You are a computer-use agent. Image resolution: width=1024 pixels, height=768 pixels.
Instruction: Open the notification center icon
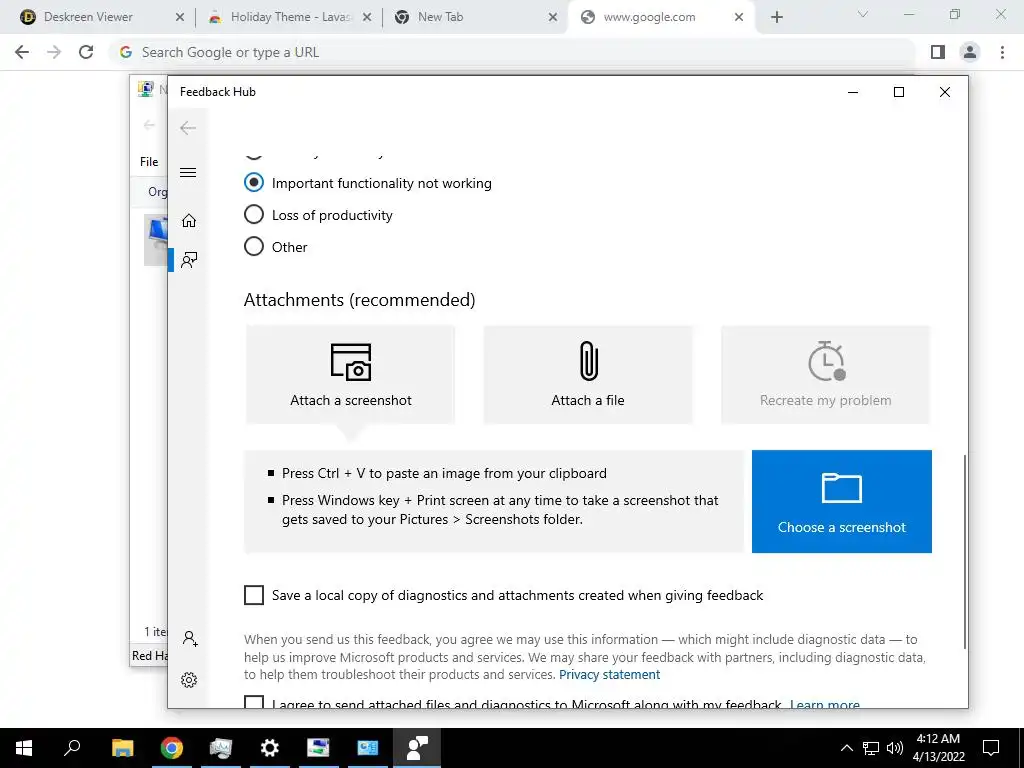point(991,748)
